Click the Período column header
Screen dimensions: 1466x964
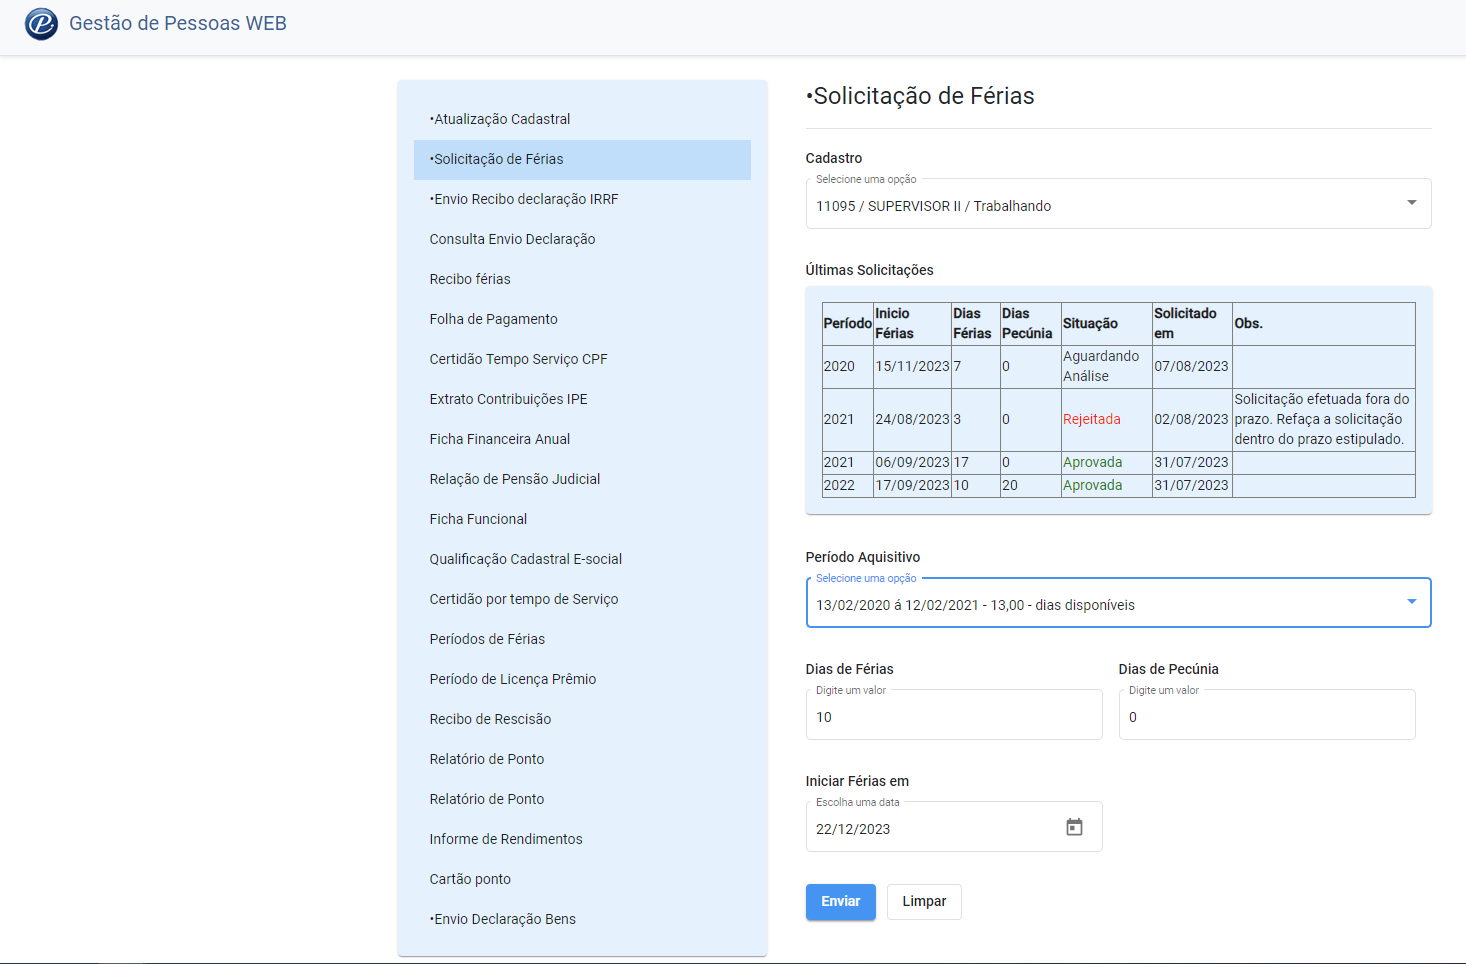click(848, 324)
